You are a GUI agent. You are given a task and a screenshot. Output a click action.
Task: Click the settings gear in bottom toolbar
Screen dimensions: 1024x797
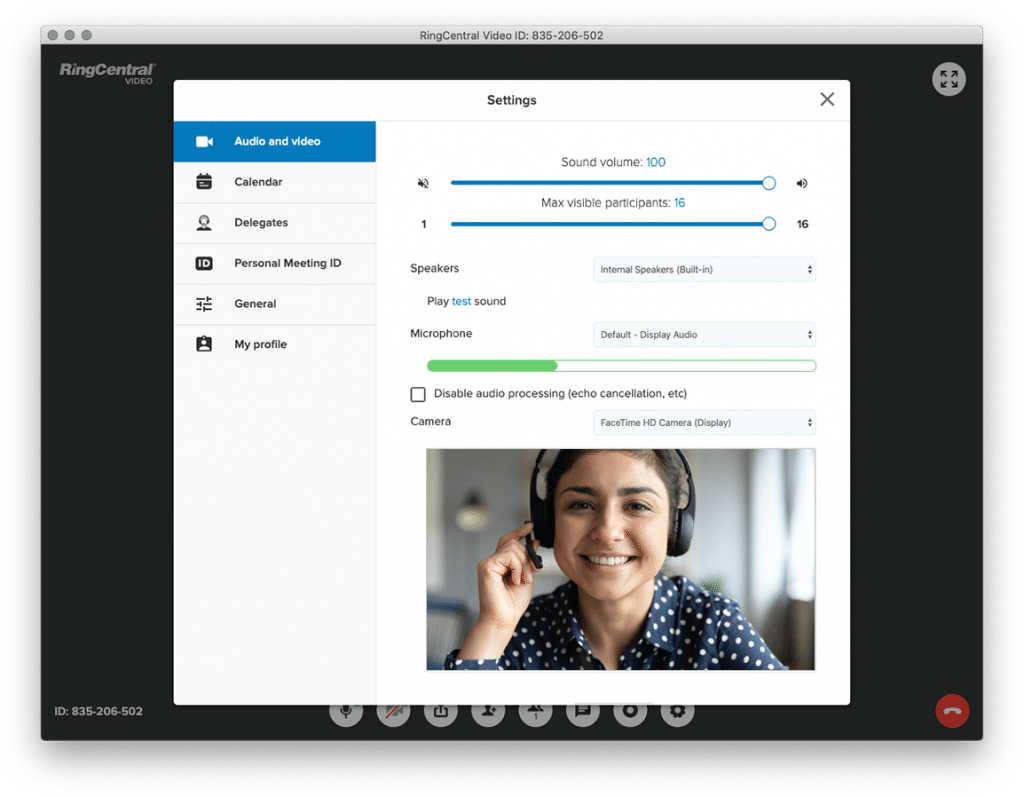(x=677, y=712)
